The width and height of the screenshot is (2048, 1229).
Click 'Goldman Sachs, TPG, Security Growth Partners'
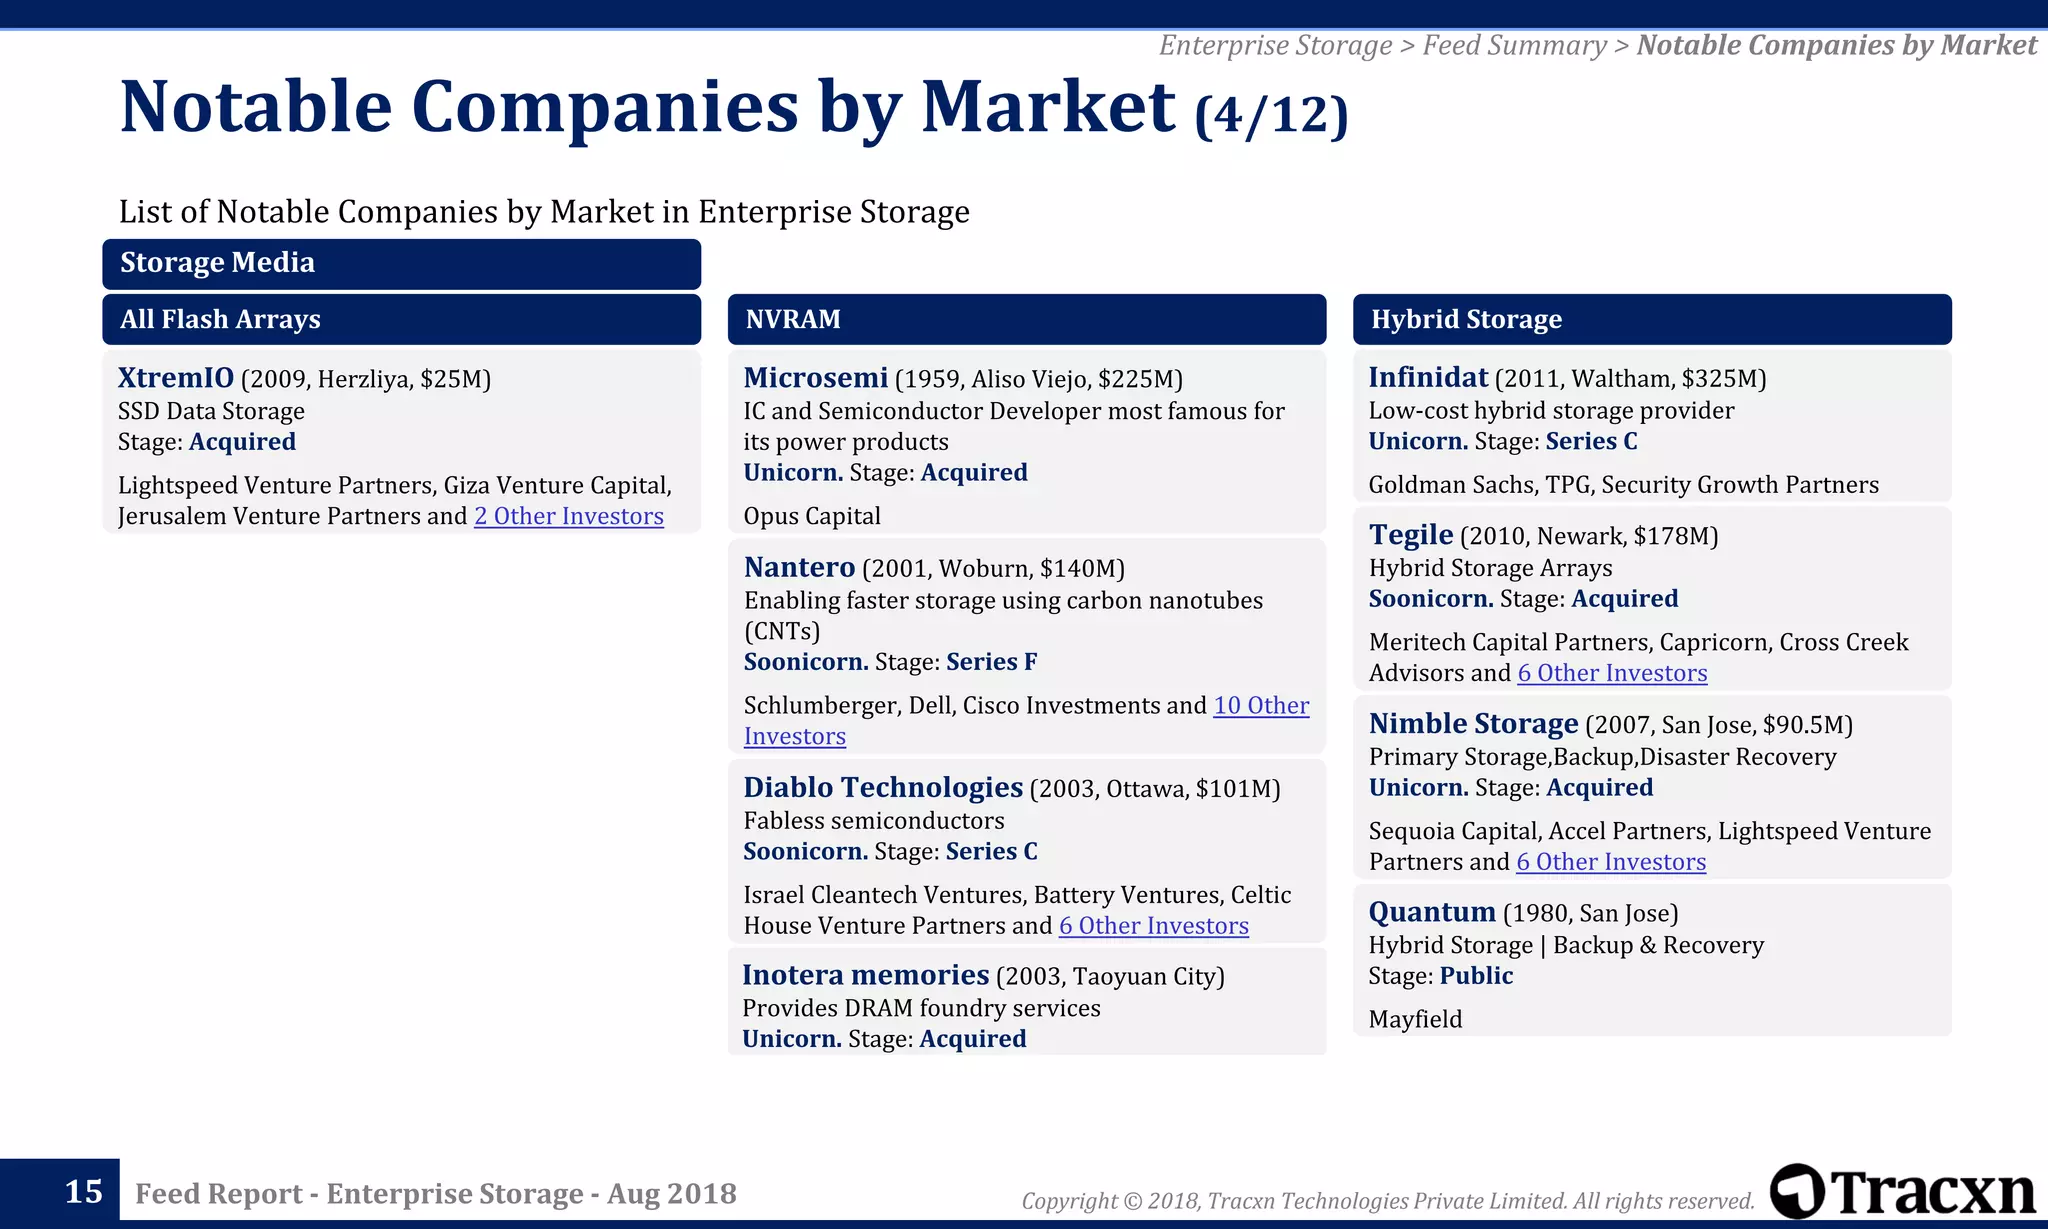1624,485
